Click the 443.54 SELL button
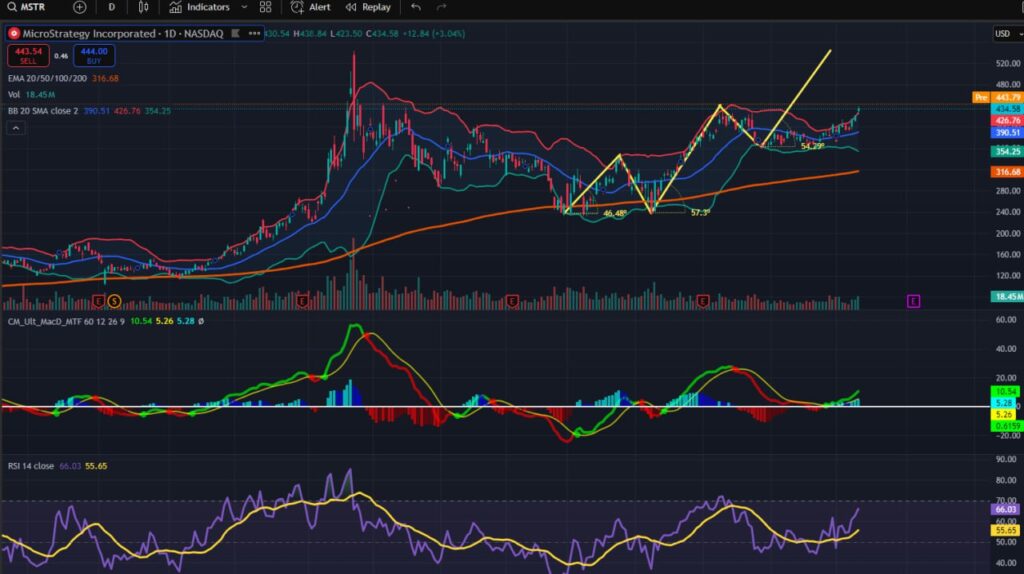Viewport: 1024px width, 574px height. tap(28, 56)
